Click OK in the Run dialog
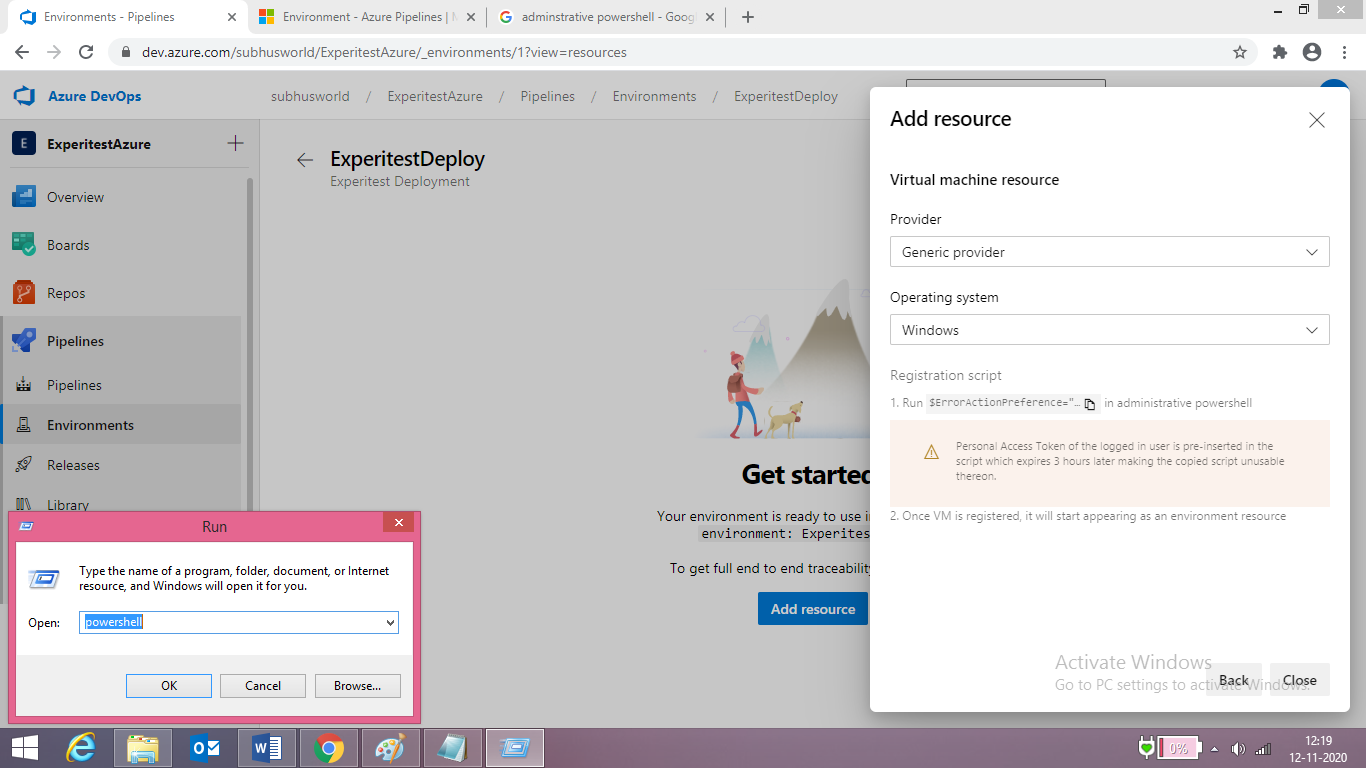This screenshot has width=1366, height=768. (169, 685)
